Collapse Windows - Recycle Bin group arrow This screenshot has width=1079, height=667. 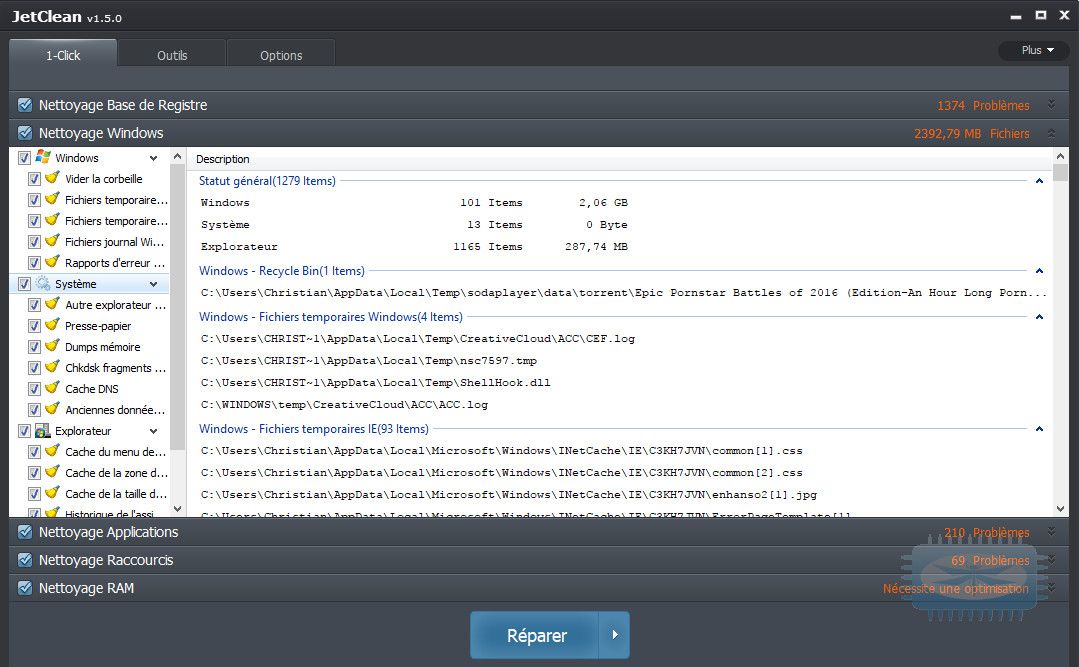(x=1039, y=271)
